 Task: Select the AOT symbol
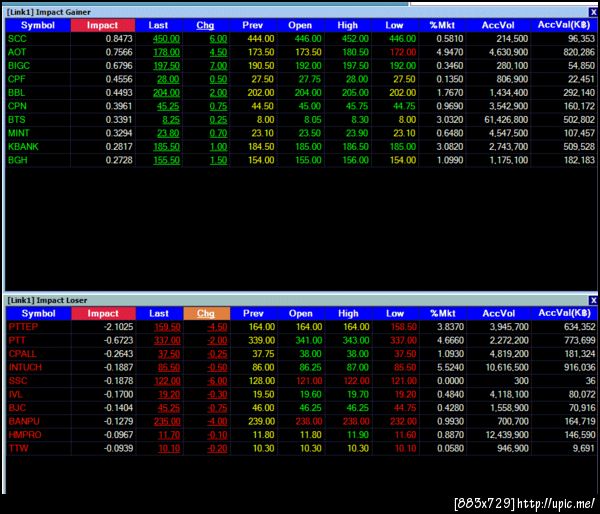pyautogui.click(x=17, y=52)
